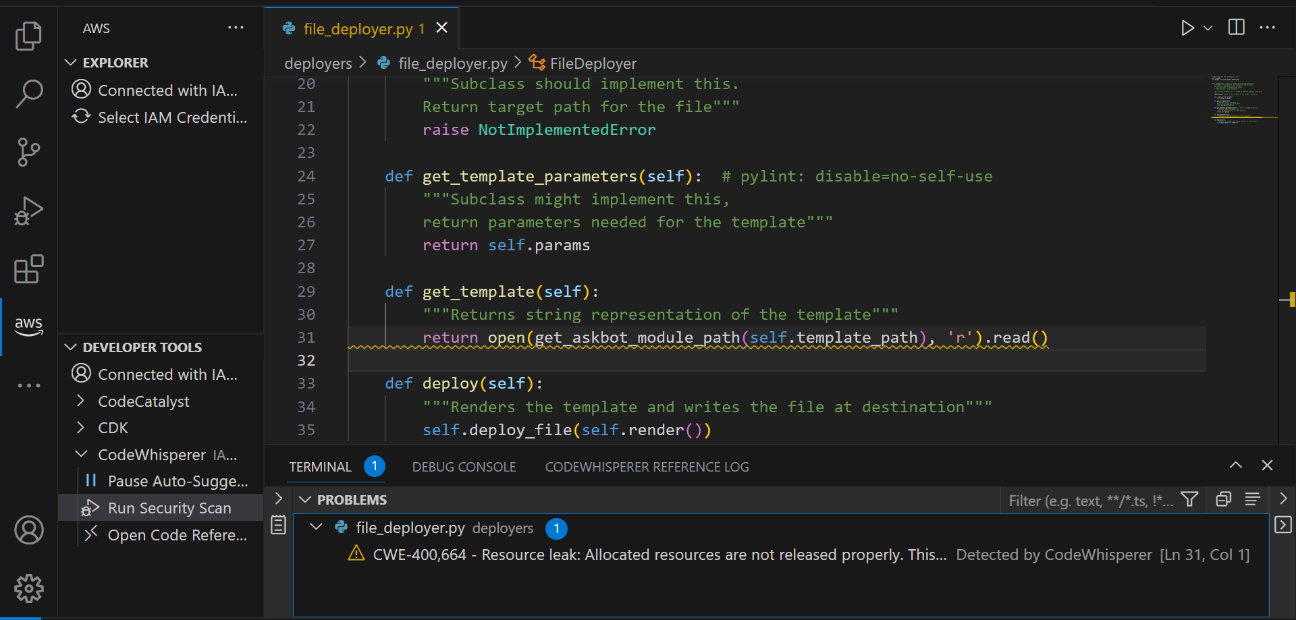The width and height of the screenshot is (1296, 620).
Task: Click the AWS toolkit icon in activity bar
Action: [x=29, y=325]
